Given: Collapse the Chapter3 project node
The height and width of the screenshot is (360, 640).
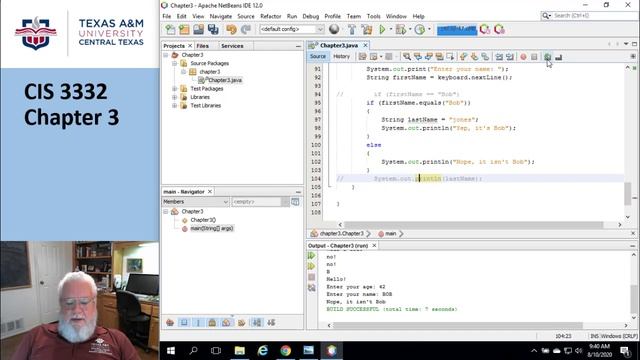Looking at the screenshot, I should pos(166,55).
